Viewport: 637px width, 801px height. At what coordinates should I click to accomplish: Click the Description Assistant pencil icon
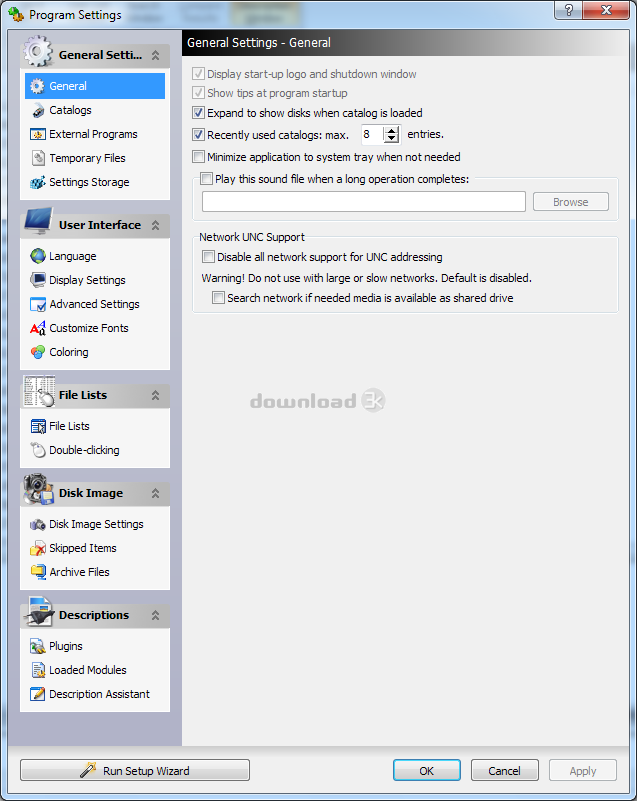[38, 694]
